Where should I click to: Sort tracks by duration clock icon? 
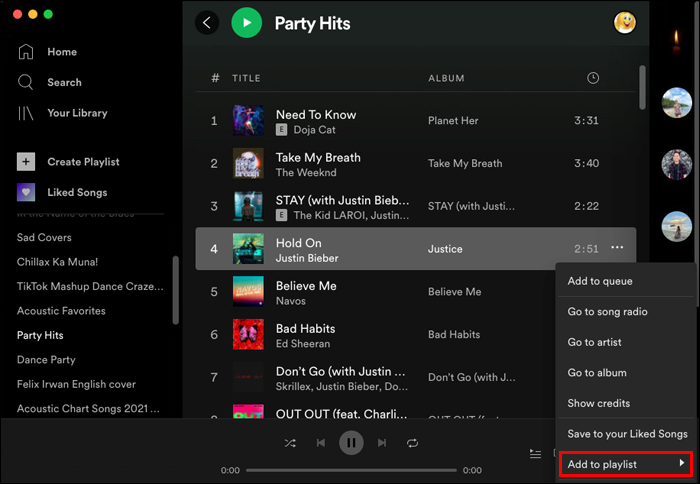click(593, 78)
